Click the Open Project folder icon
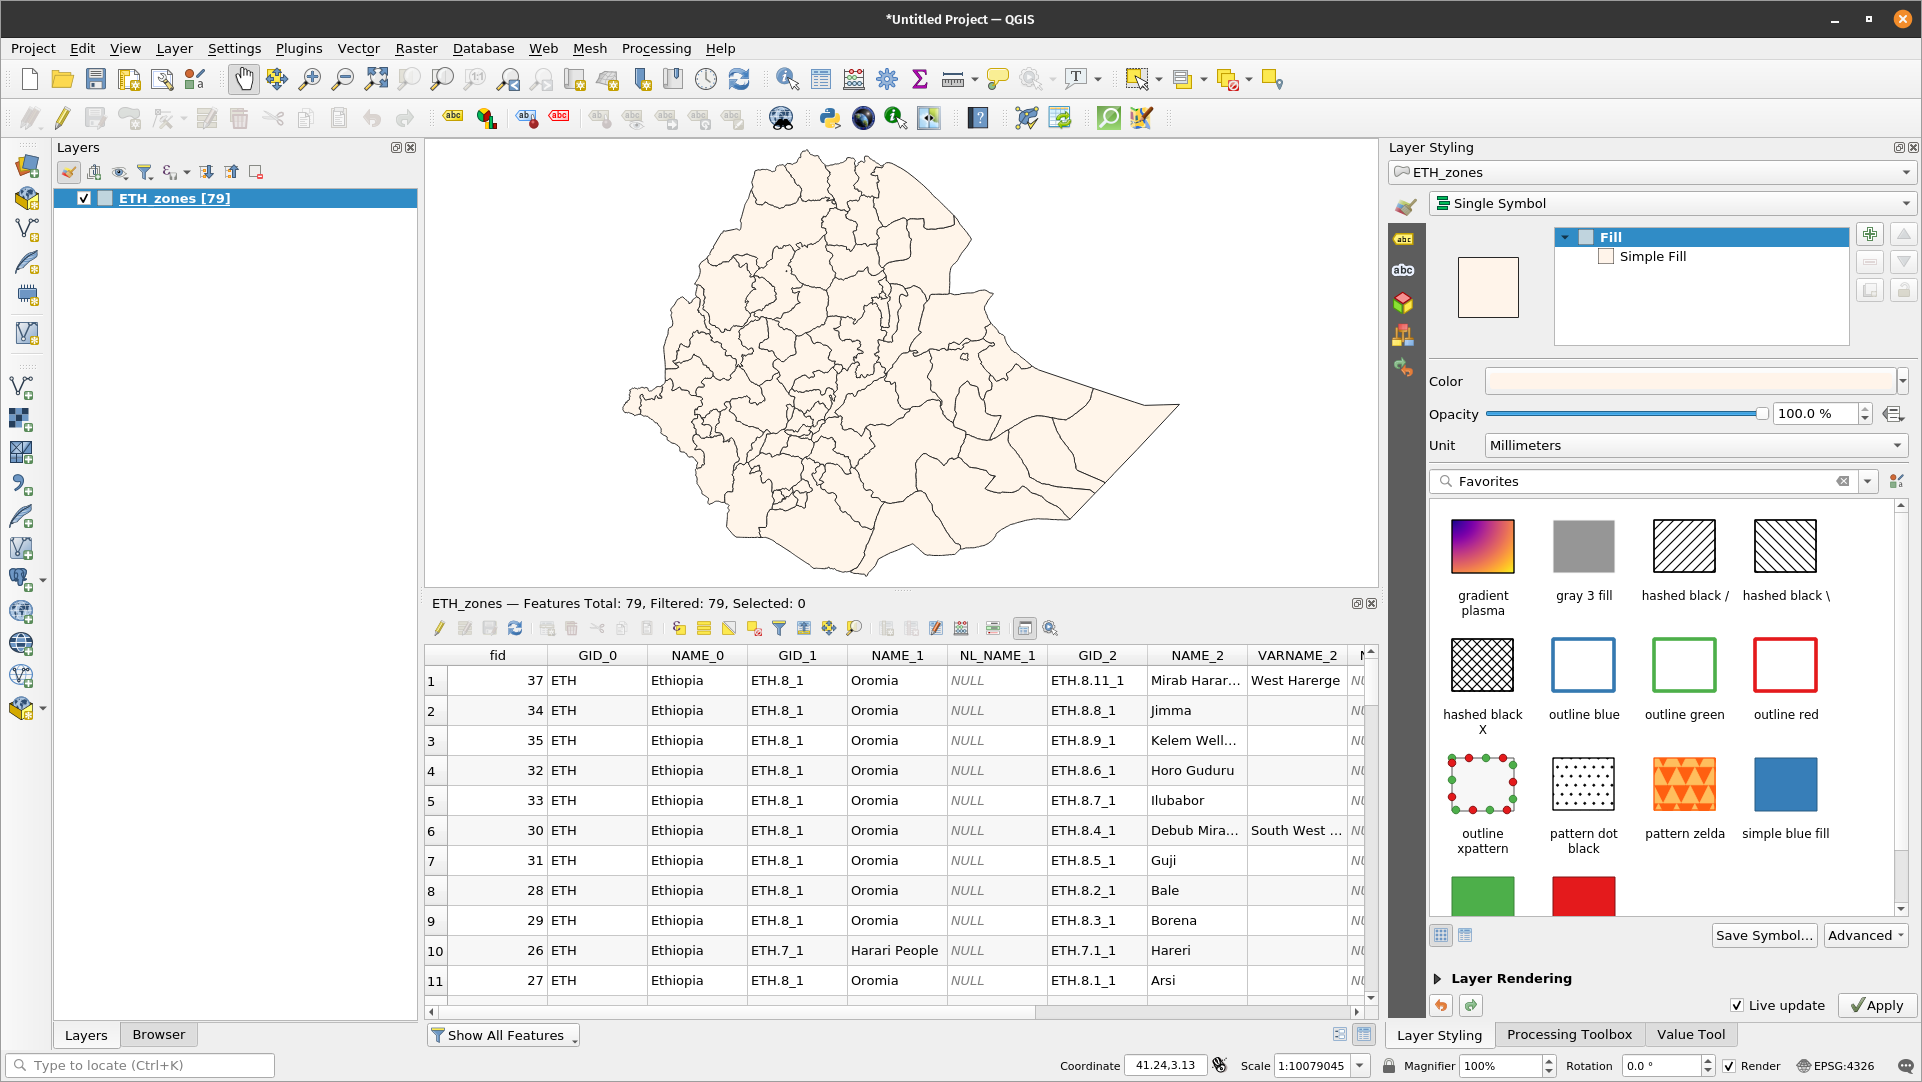Viewport: 1922px width, 1082px height. click(63, 80)
